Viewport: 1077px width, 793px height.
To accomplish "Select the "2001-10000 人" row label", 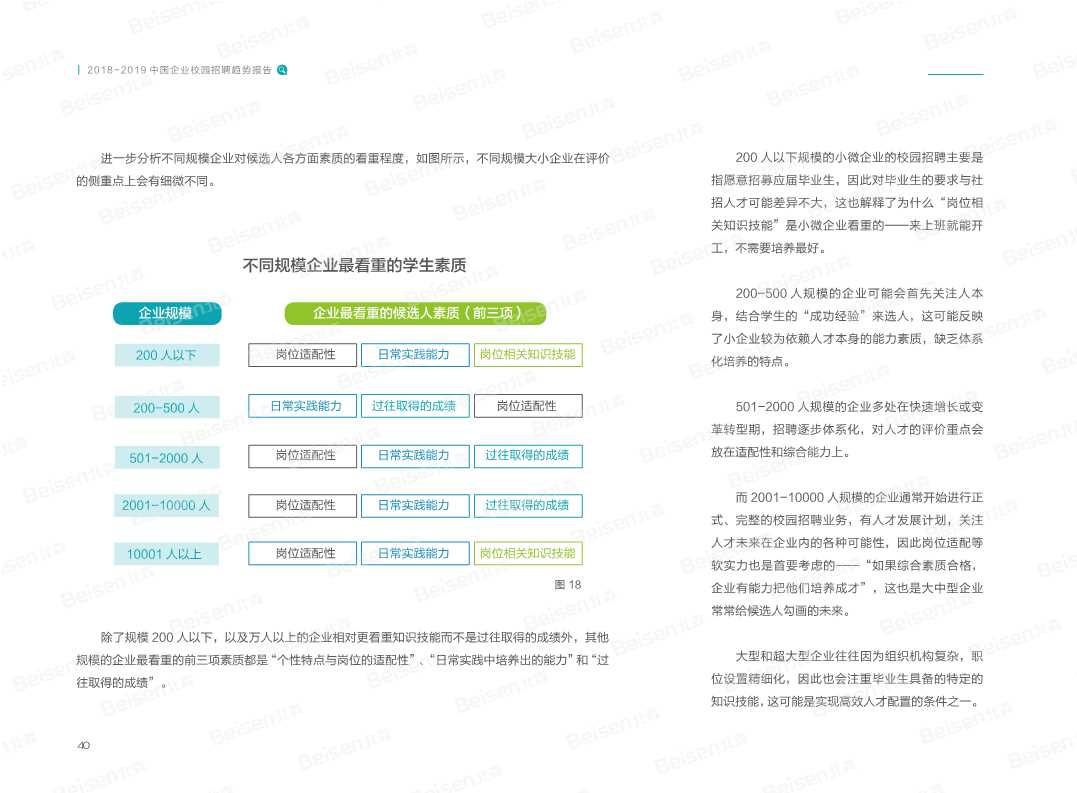I will (166, 505).
